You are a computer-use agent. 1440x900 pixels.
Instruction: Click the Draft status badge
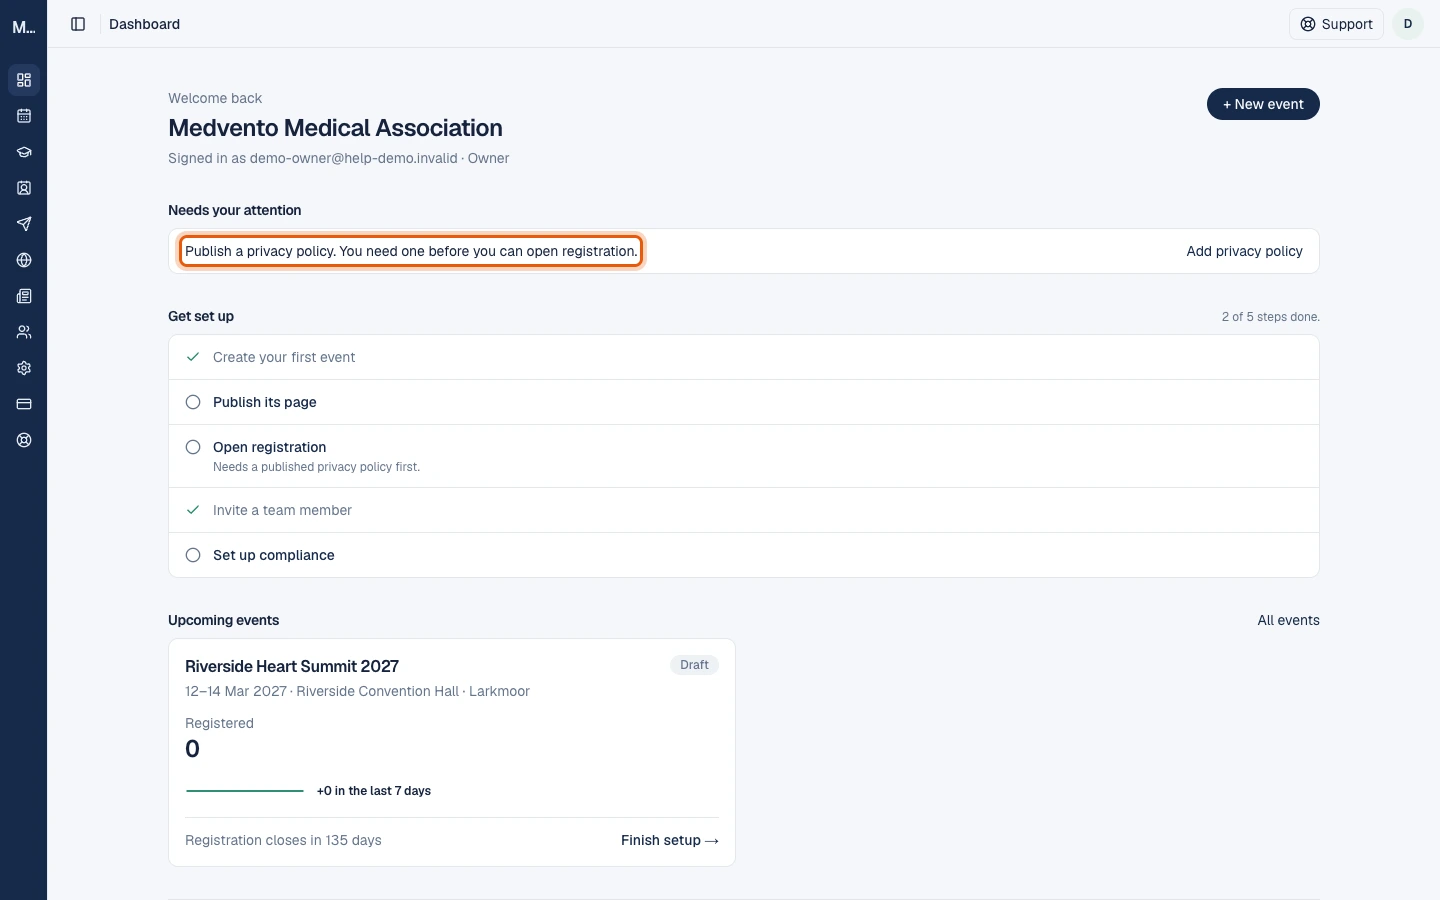click(694, 665)
